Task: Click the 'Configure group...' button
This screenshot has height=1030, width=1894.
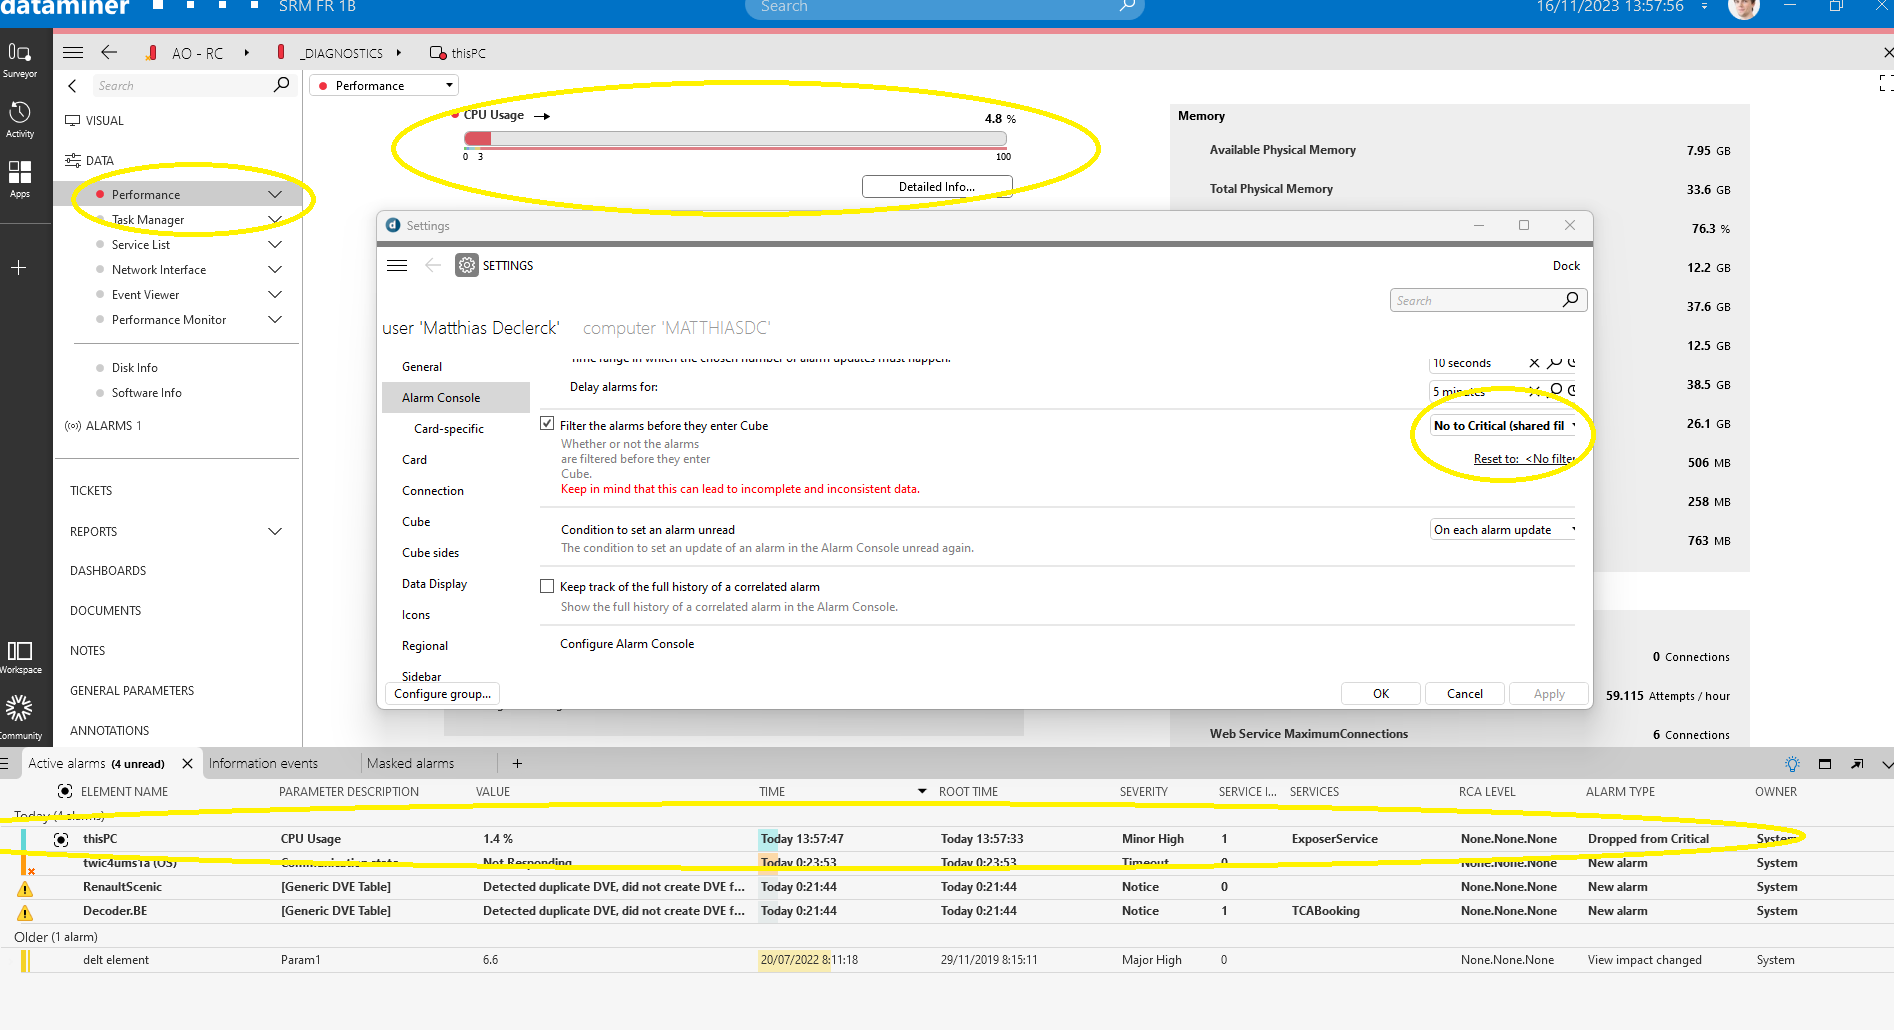Action: pyautogui.click(x=442, y=693)
